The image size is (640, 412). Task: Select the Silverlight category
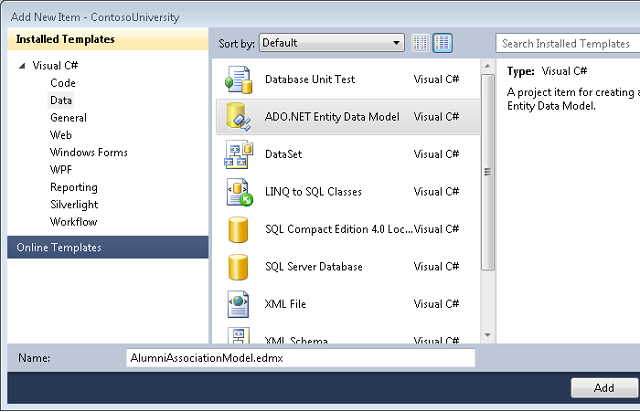click(74, 205)
